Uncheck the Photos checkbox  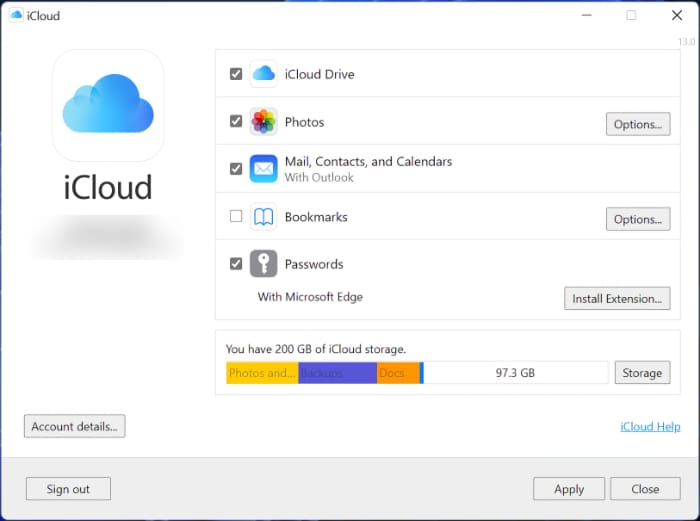coord(236,121)
